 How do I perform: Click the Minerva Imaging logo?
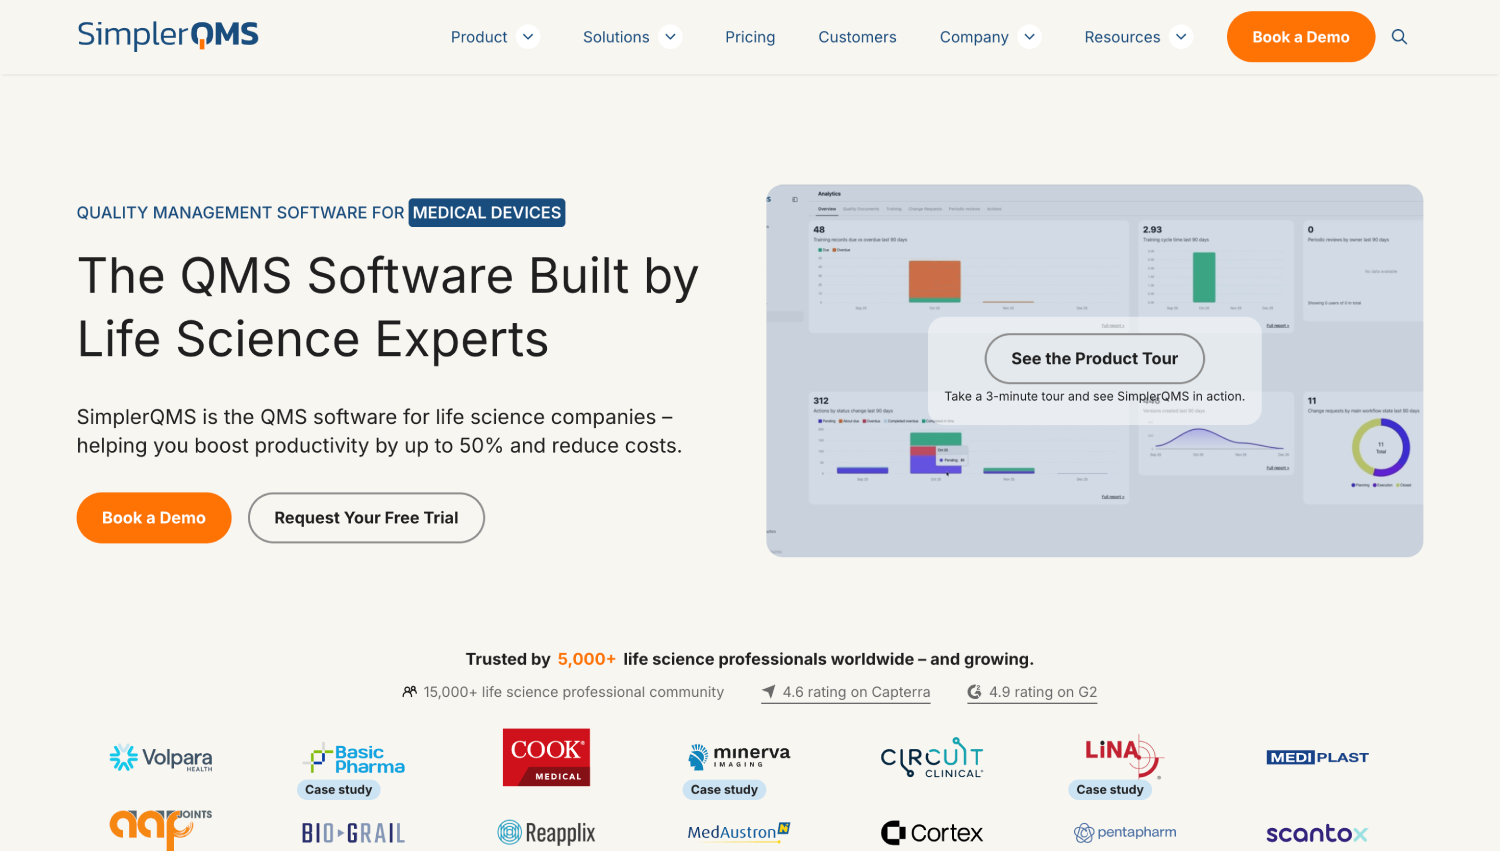[x=739, y=756]
